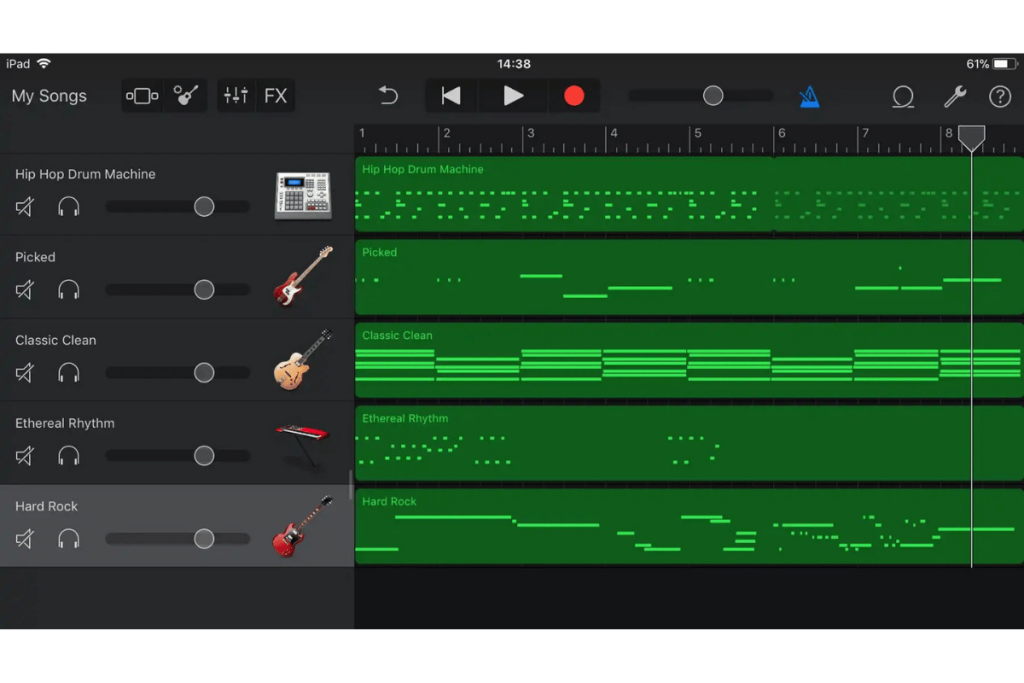
Task: Solo the Hard Rock track
Action: pos(69,539)
